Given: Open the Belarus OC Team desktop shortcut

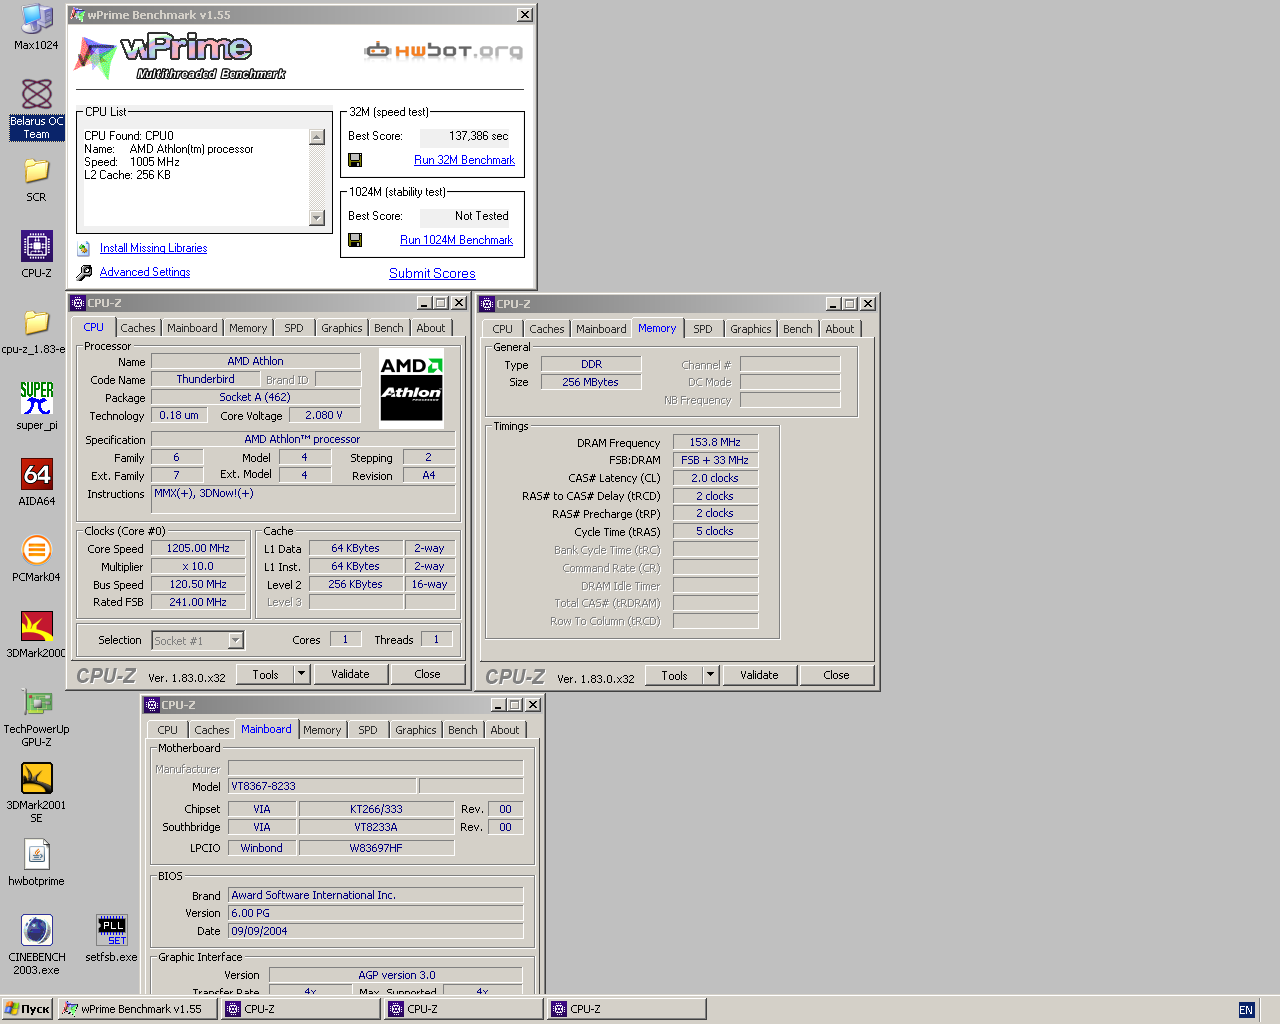Looking at the screenshot, I should point(36,108).
